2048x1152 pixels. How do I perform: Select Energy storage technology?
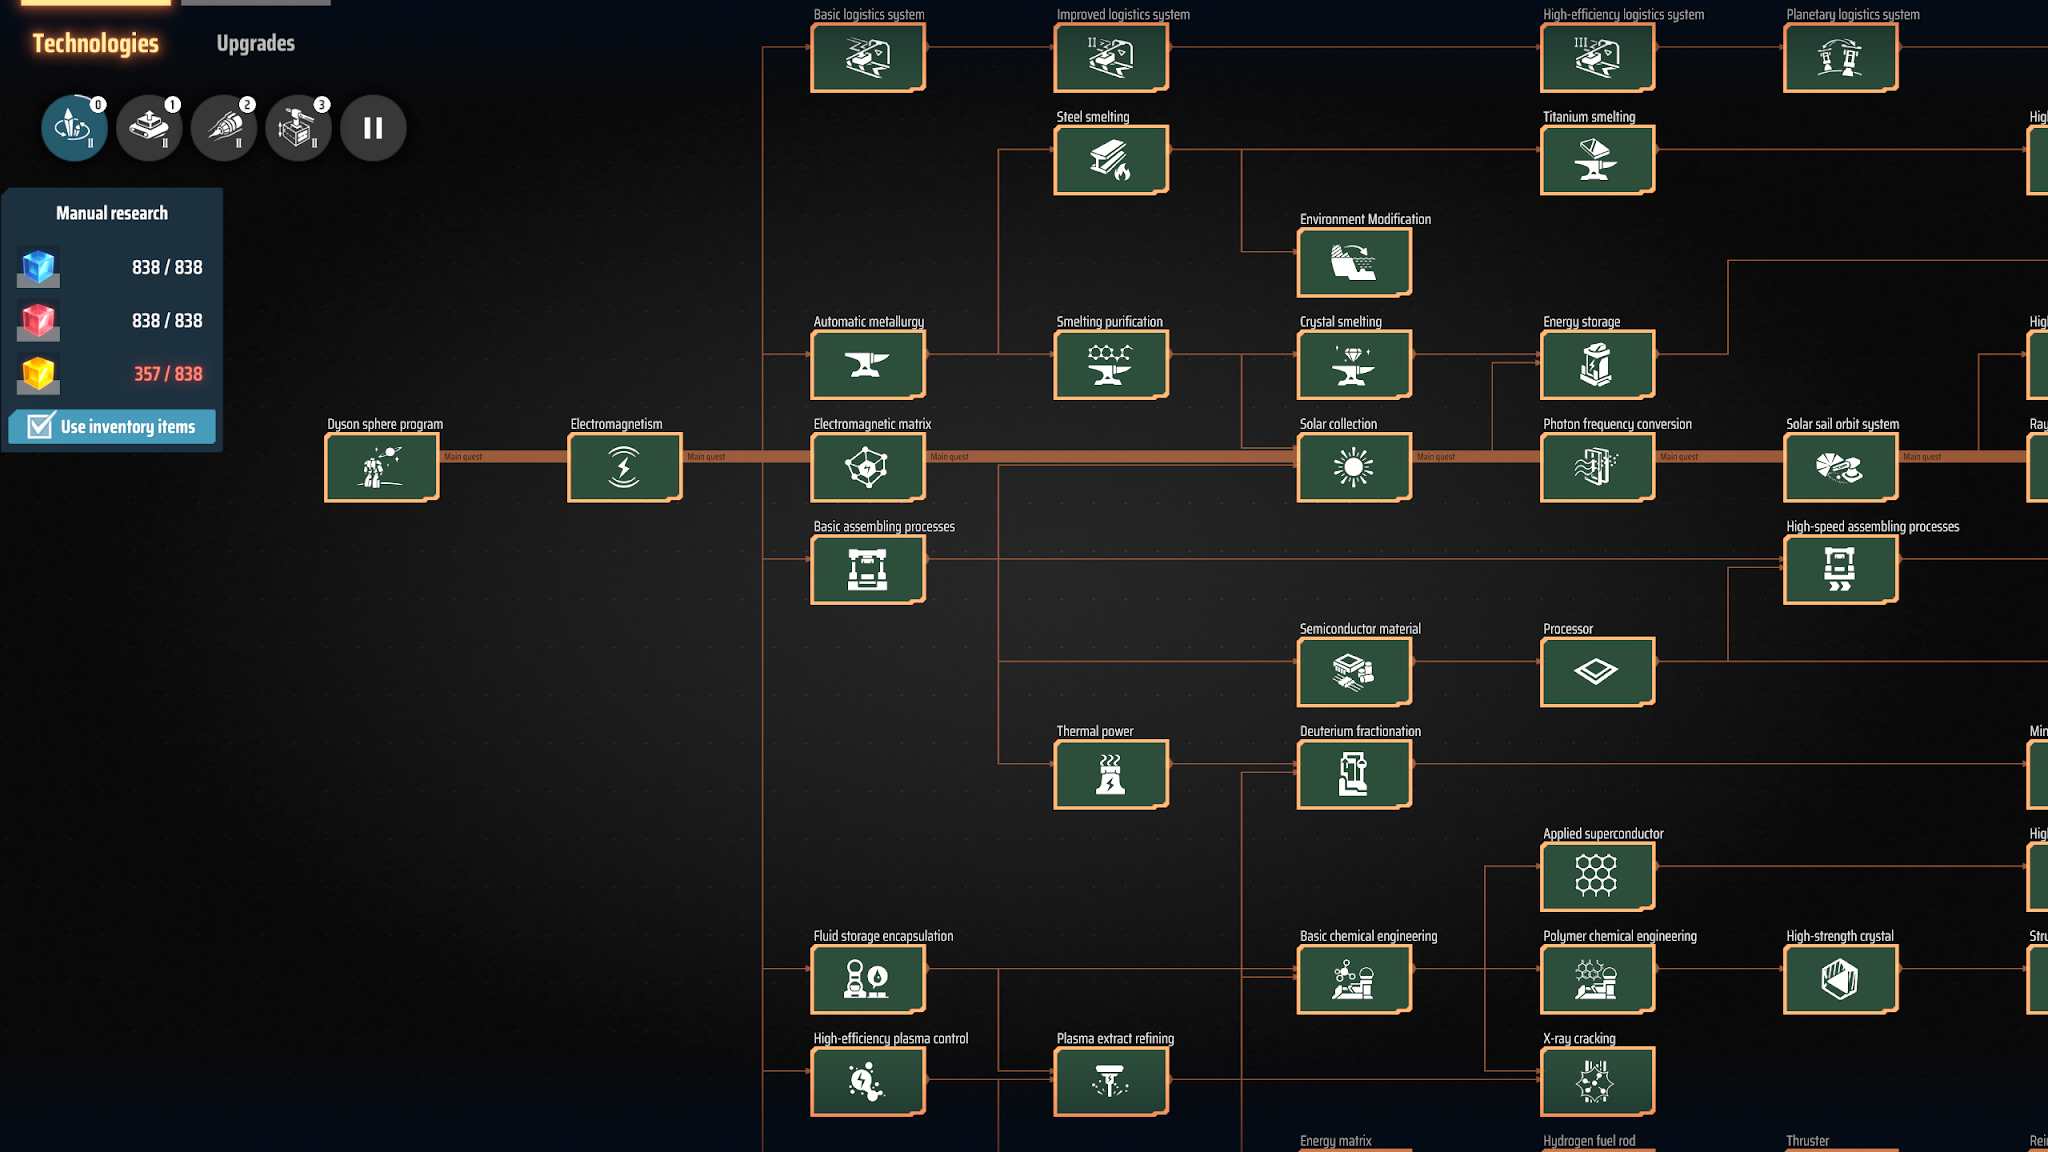click(1598, 365)
